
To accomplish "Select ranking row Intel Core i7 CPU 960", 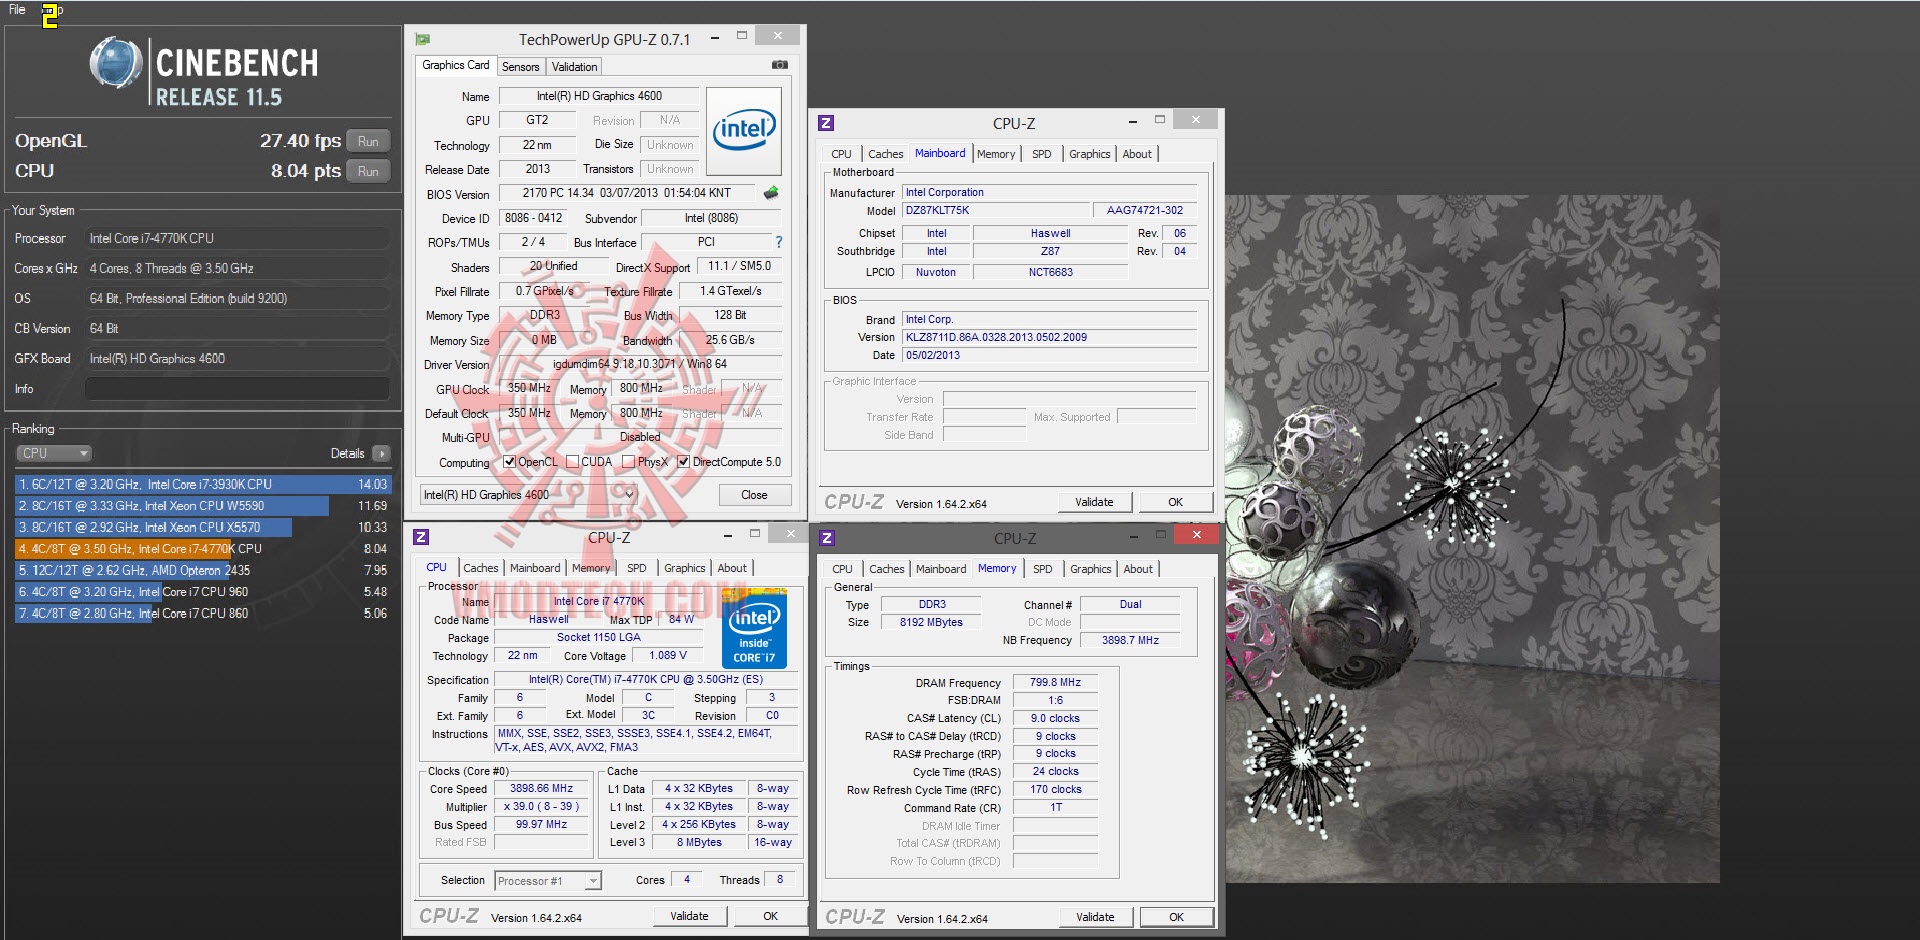I will coord(203,592).
